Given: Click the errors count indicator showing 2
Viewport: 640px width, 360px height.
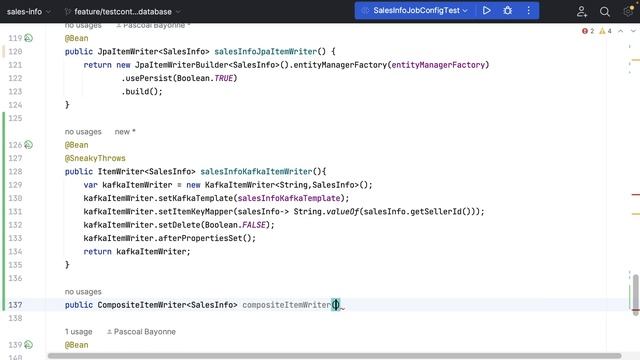Looking at the screenshot, I should coord(588,31).
